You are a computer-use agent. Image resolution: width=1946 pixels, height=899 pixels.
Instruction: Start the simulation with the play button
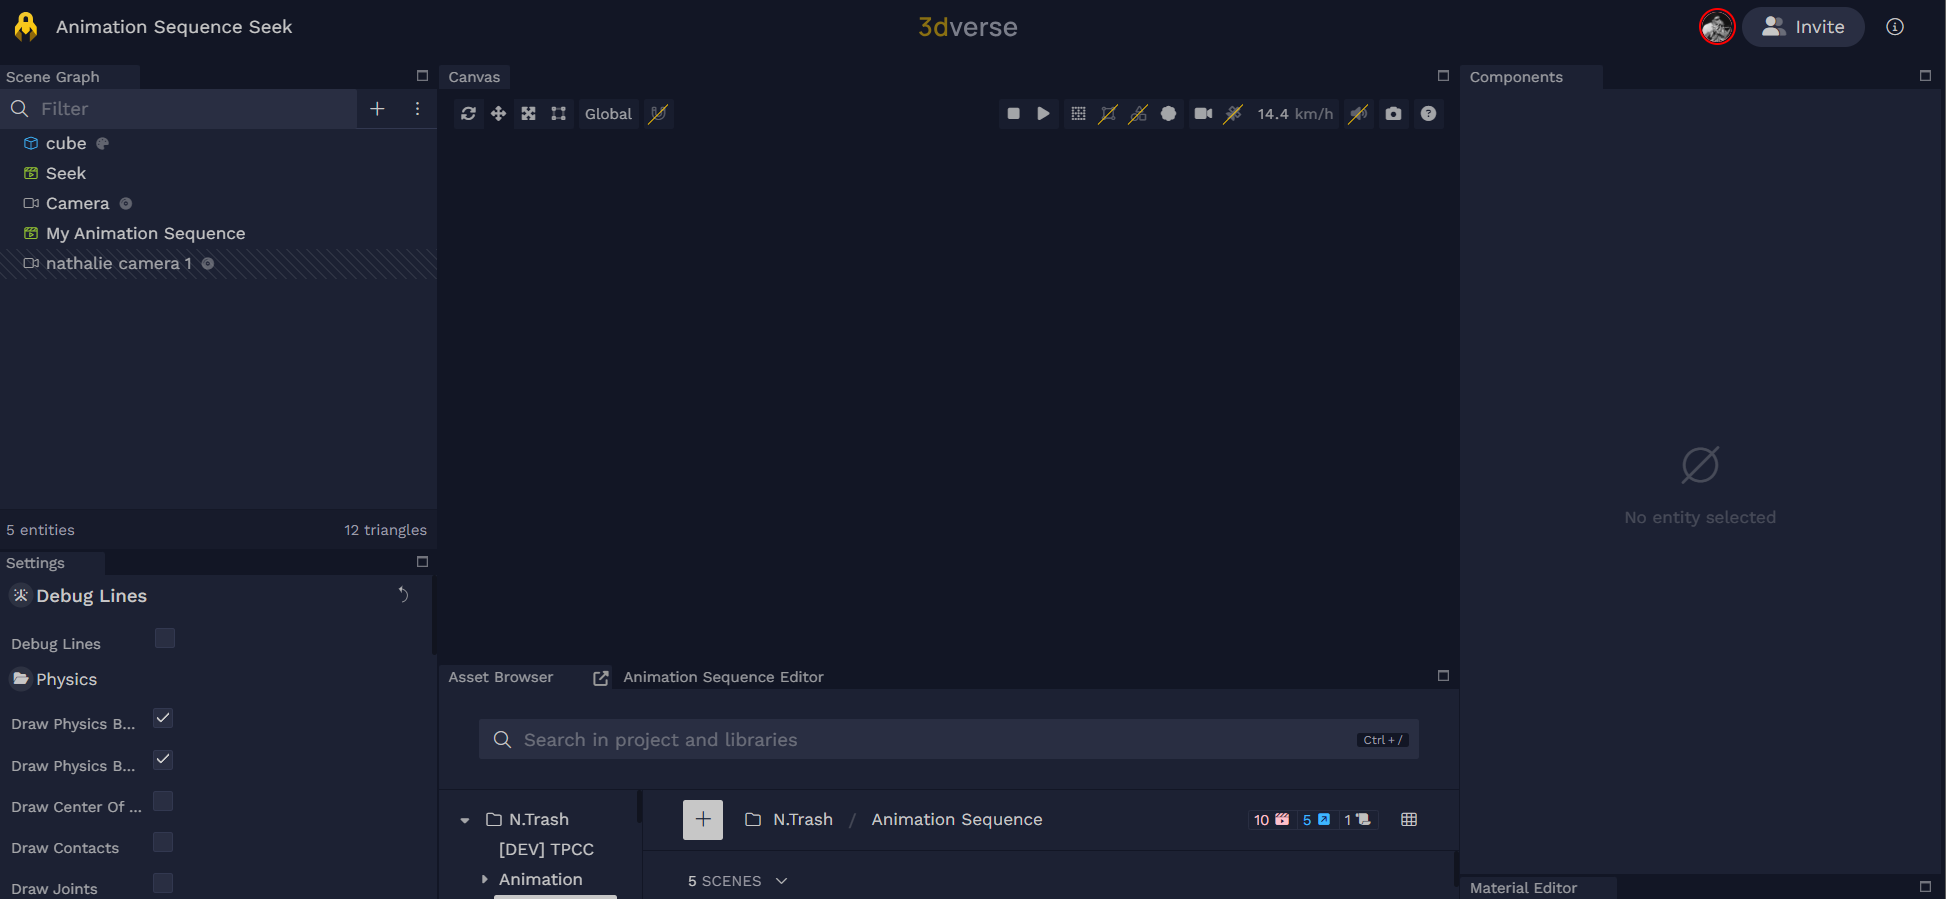pos(1043,114)
